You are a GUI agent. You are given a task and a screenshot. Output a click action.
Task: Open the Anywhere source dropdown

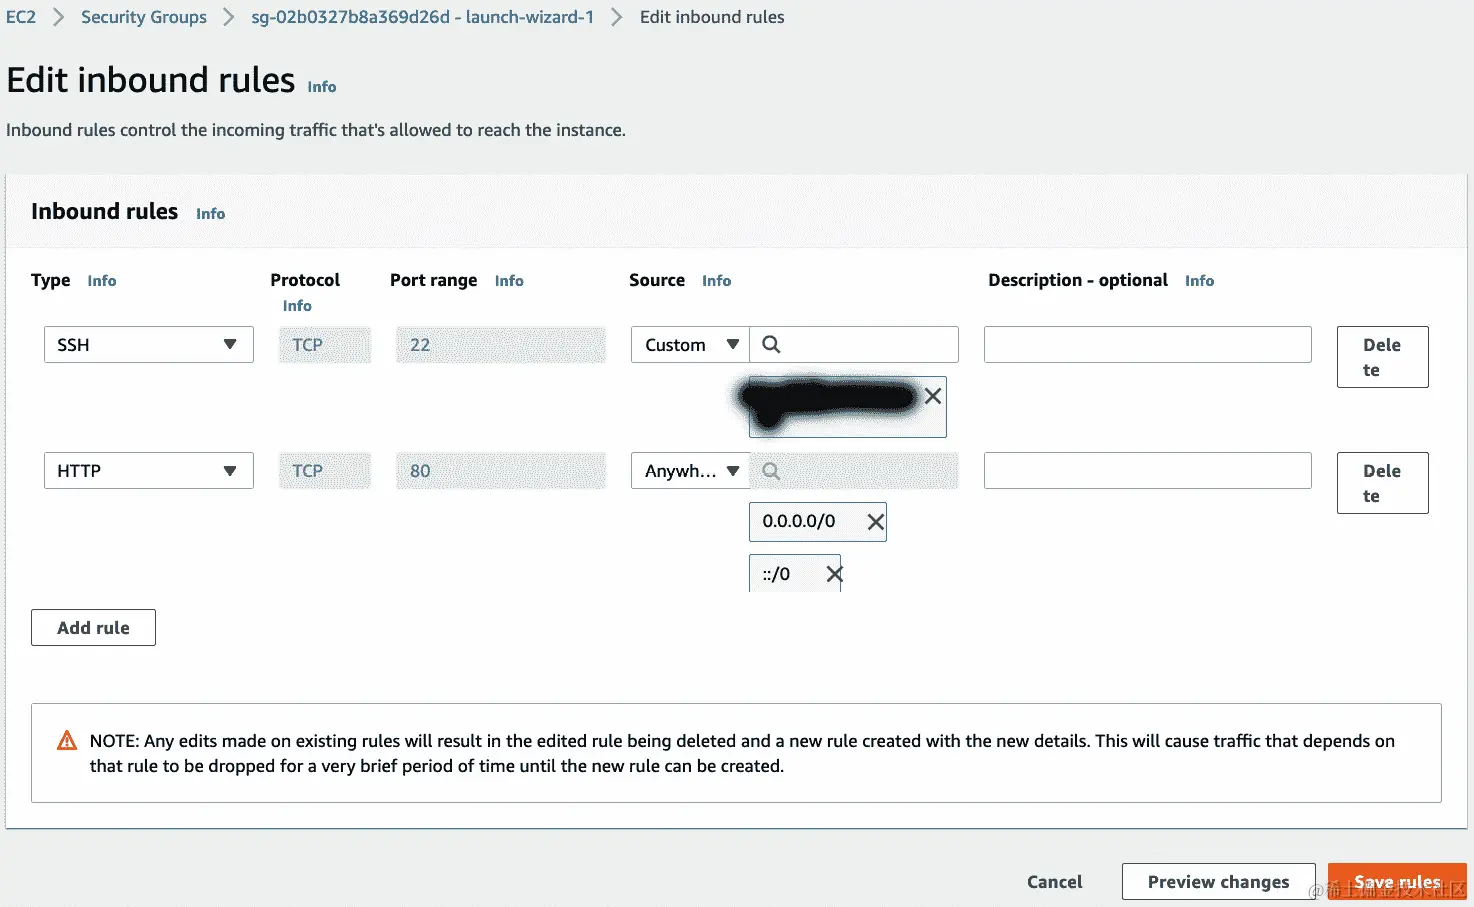point(690,470)
